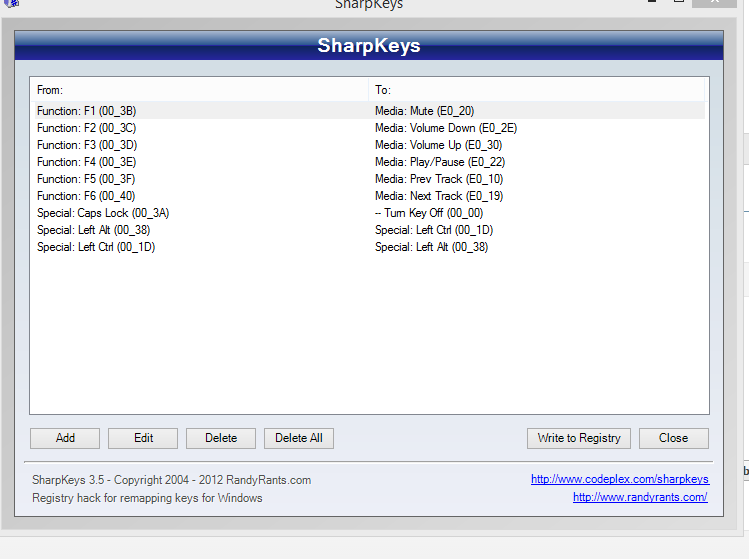
Task: Click Media: Play/Pause (E0_22) cell
Action: click(x=440, y=162)
